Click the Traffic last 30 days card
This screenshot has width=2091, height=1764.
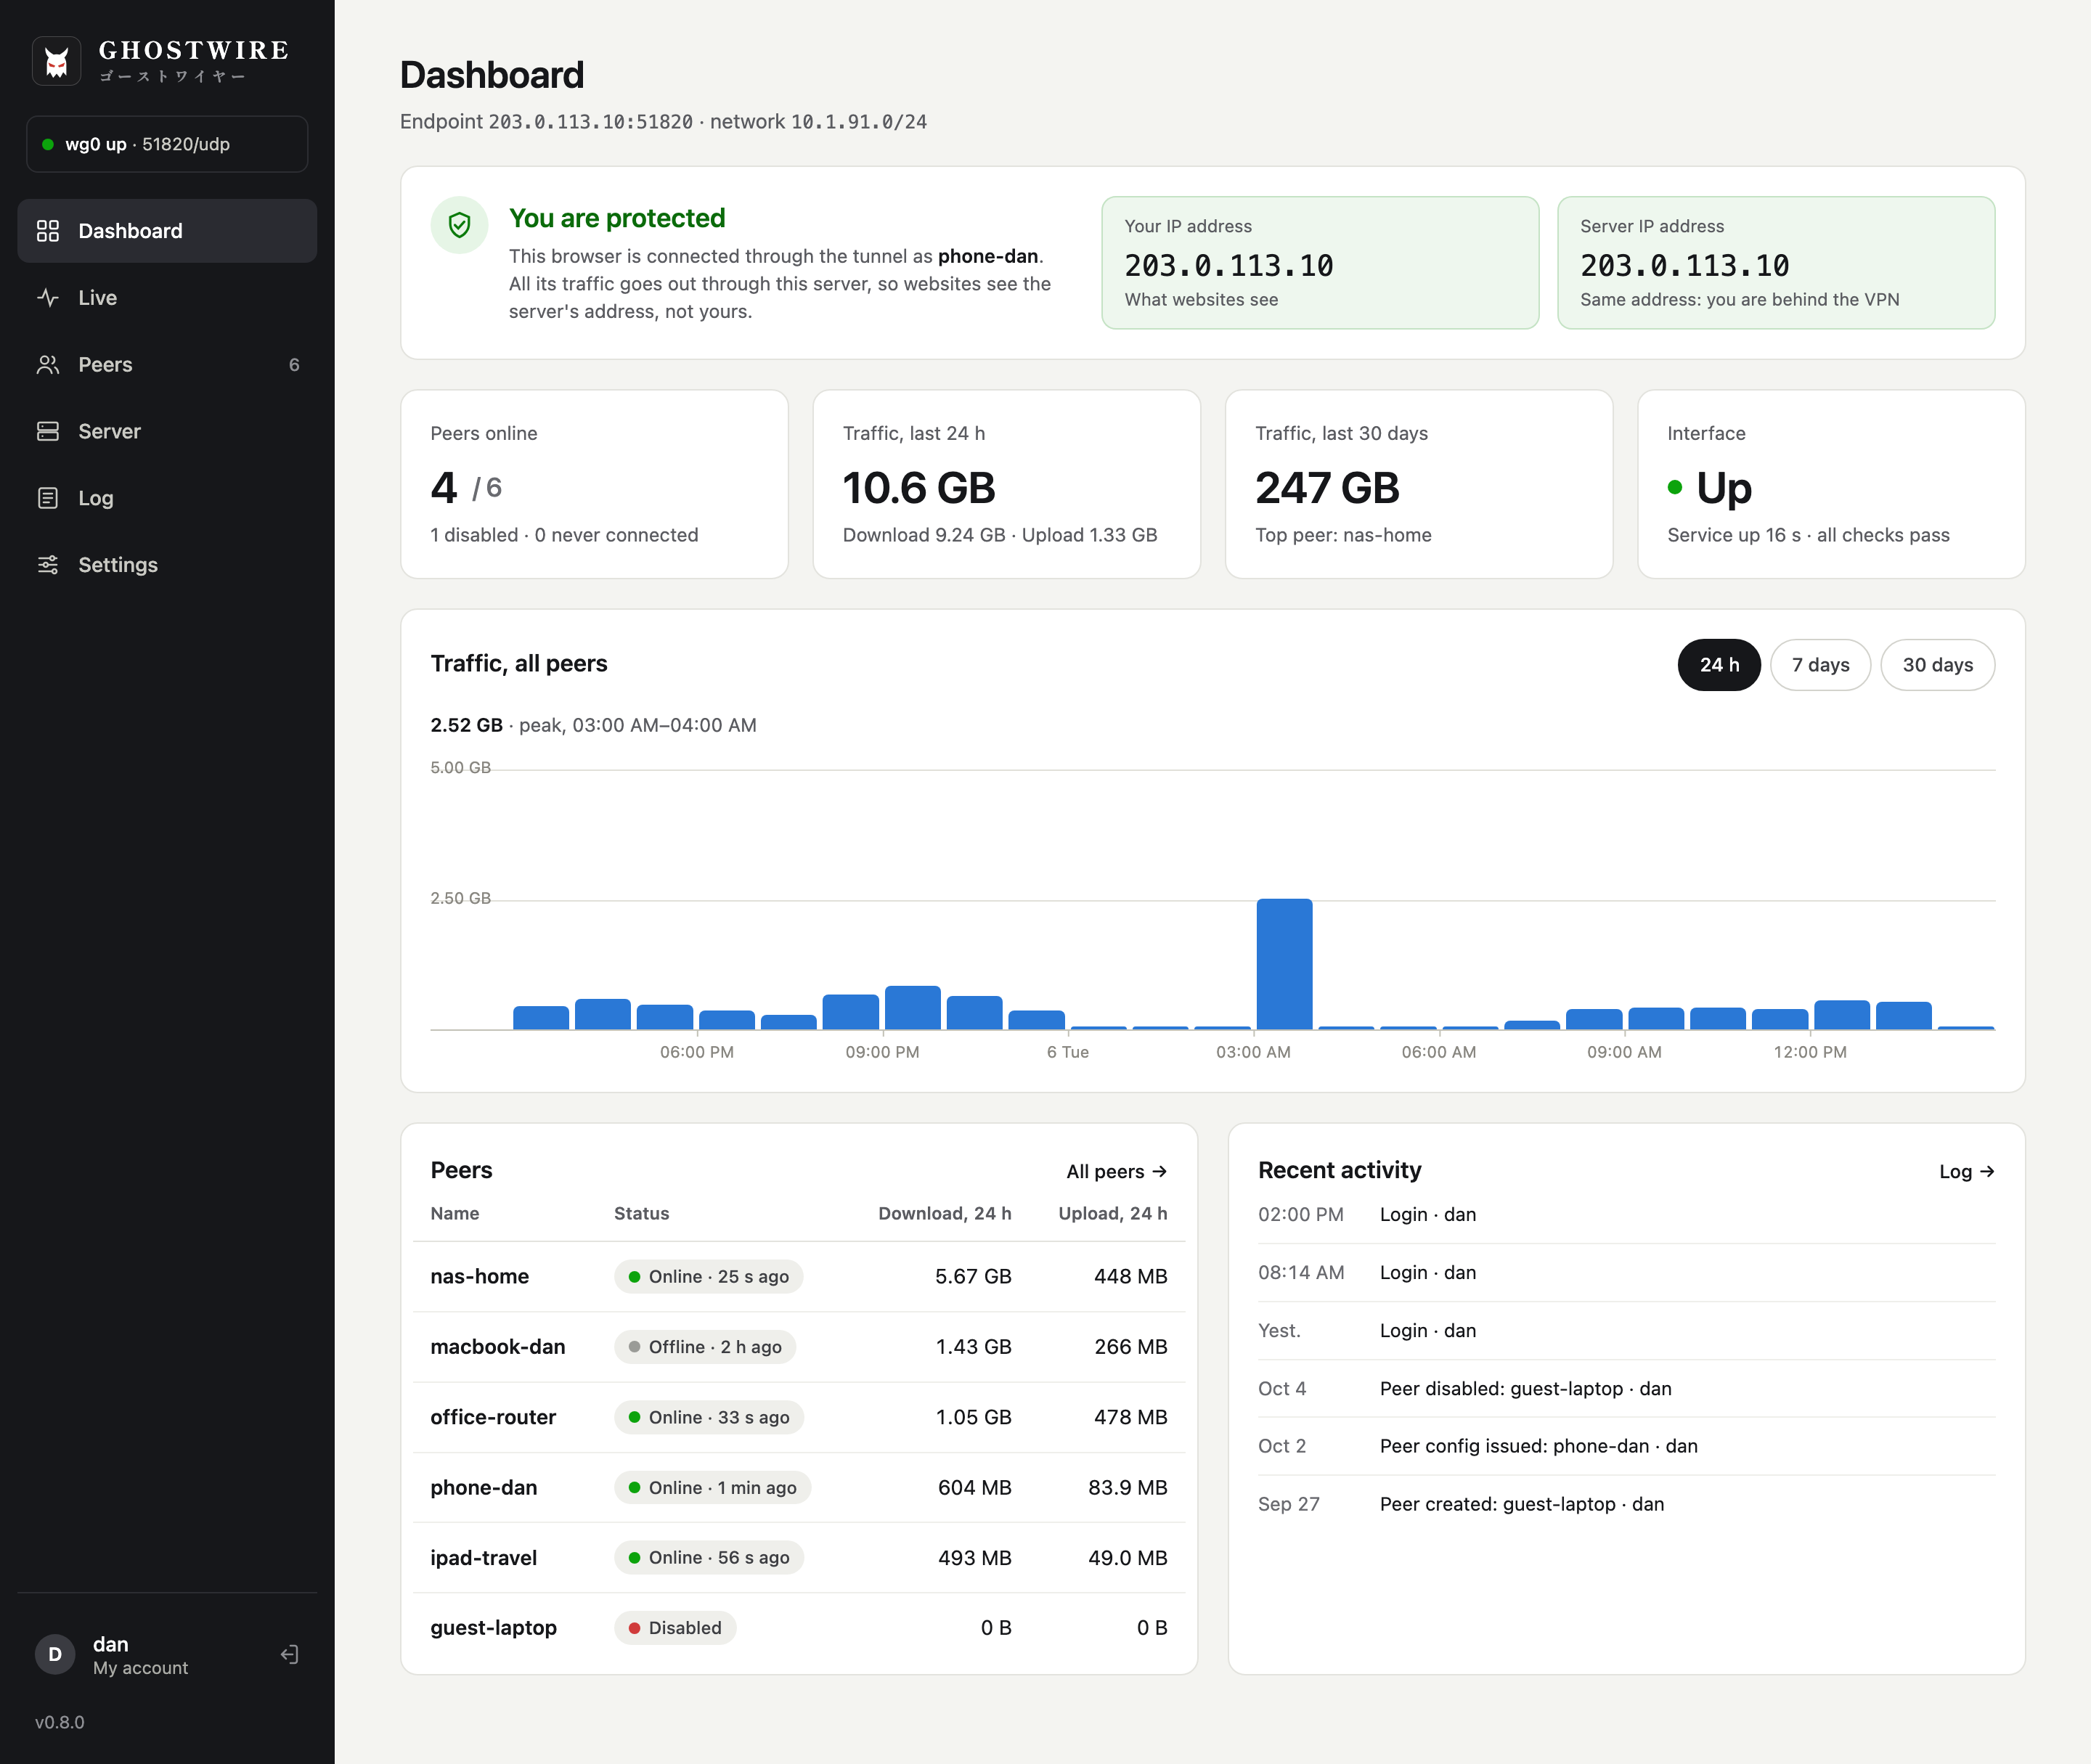[1419, 484]
